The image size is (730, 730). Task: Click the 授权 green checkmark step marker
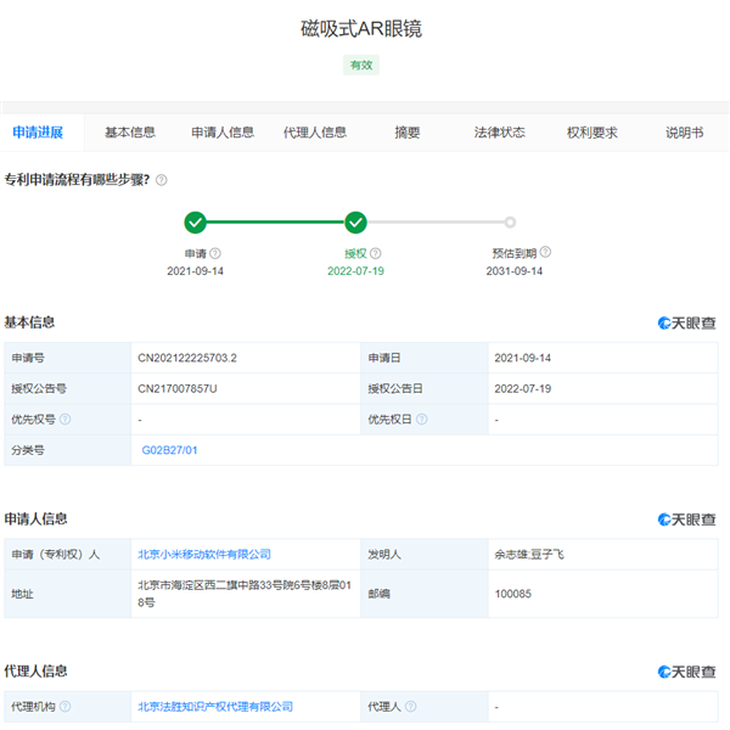coord(356,223)
